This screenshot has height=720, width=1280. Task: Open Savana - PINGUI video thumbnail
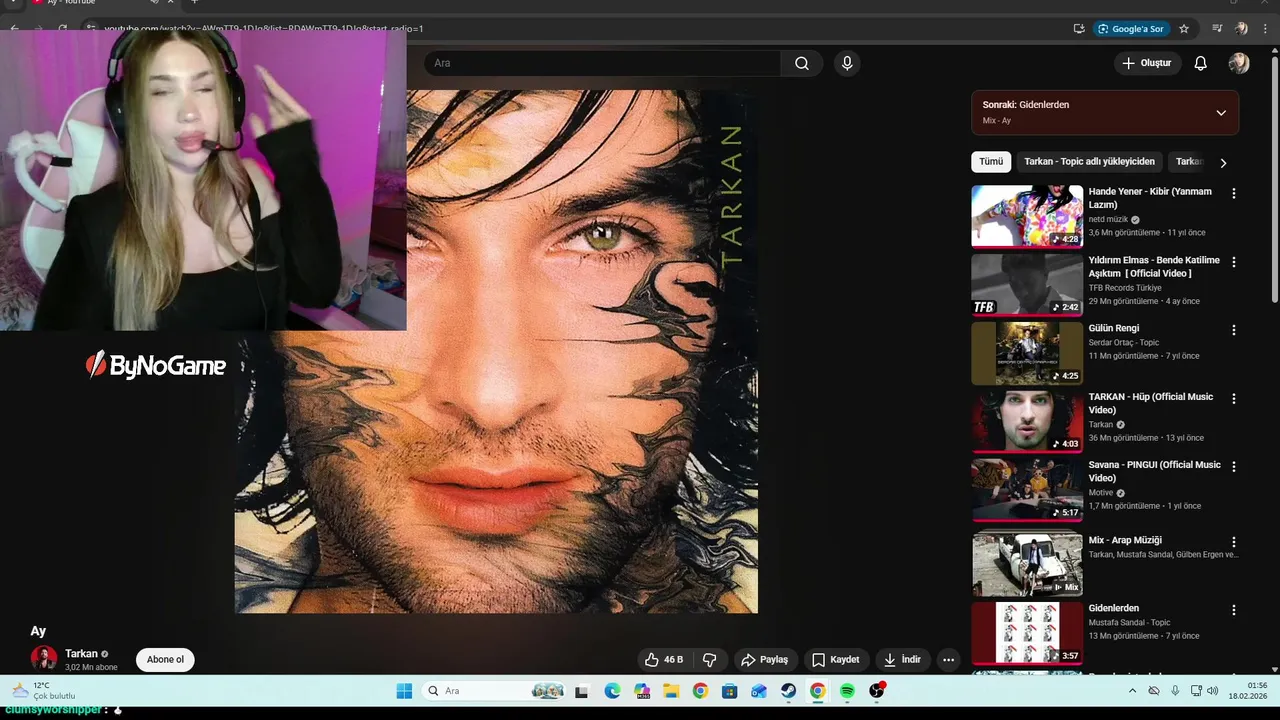[x=1027, y=490]
